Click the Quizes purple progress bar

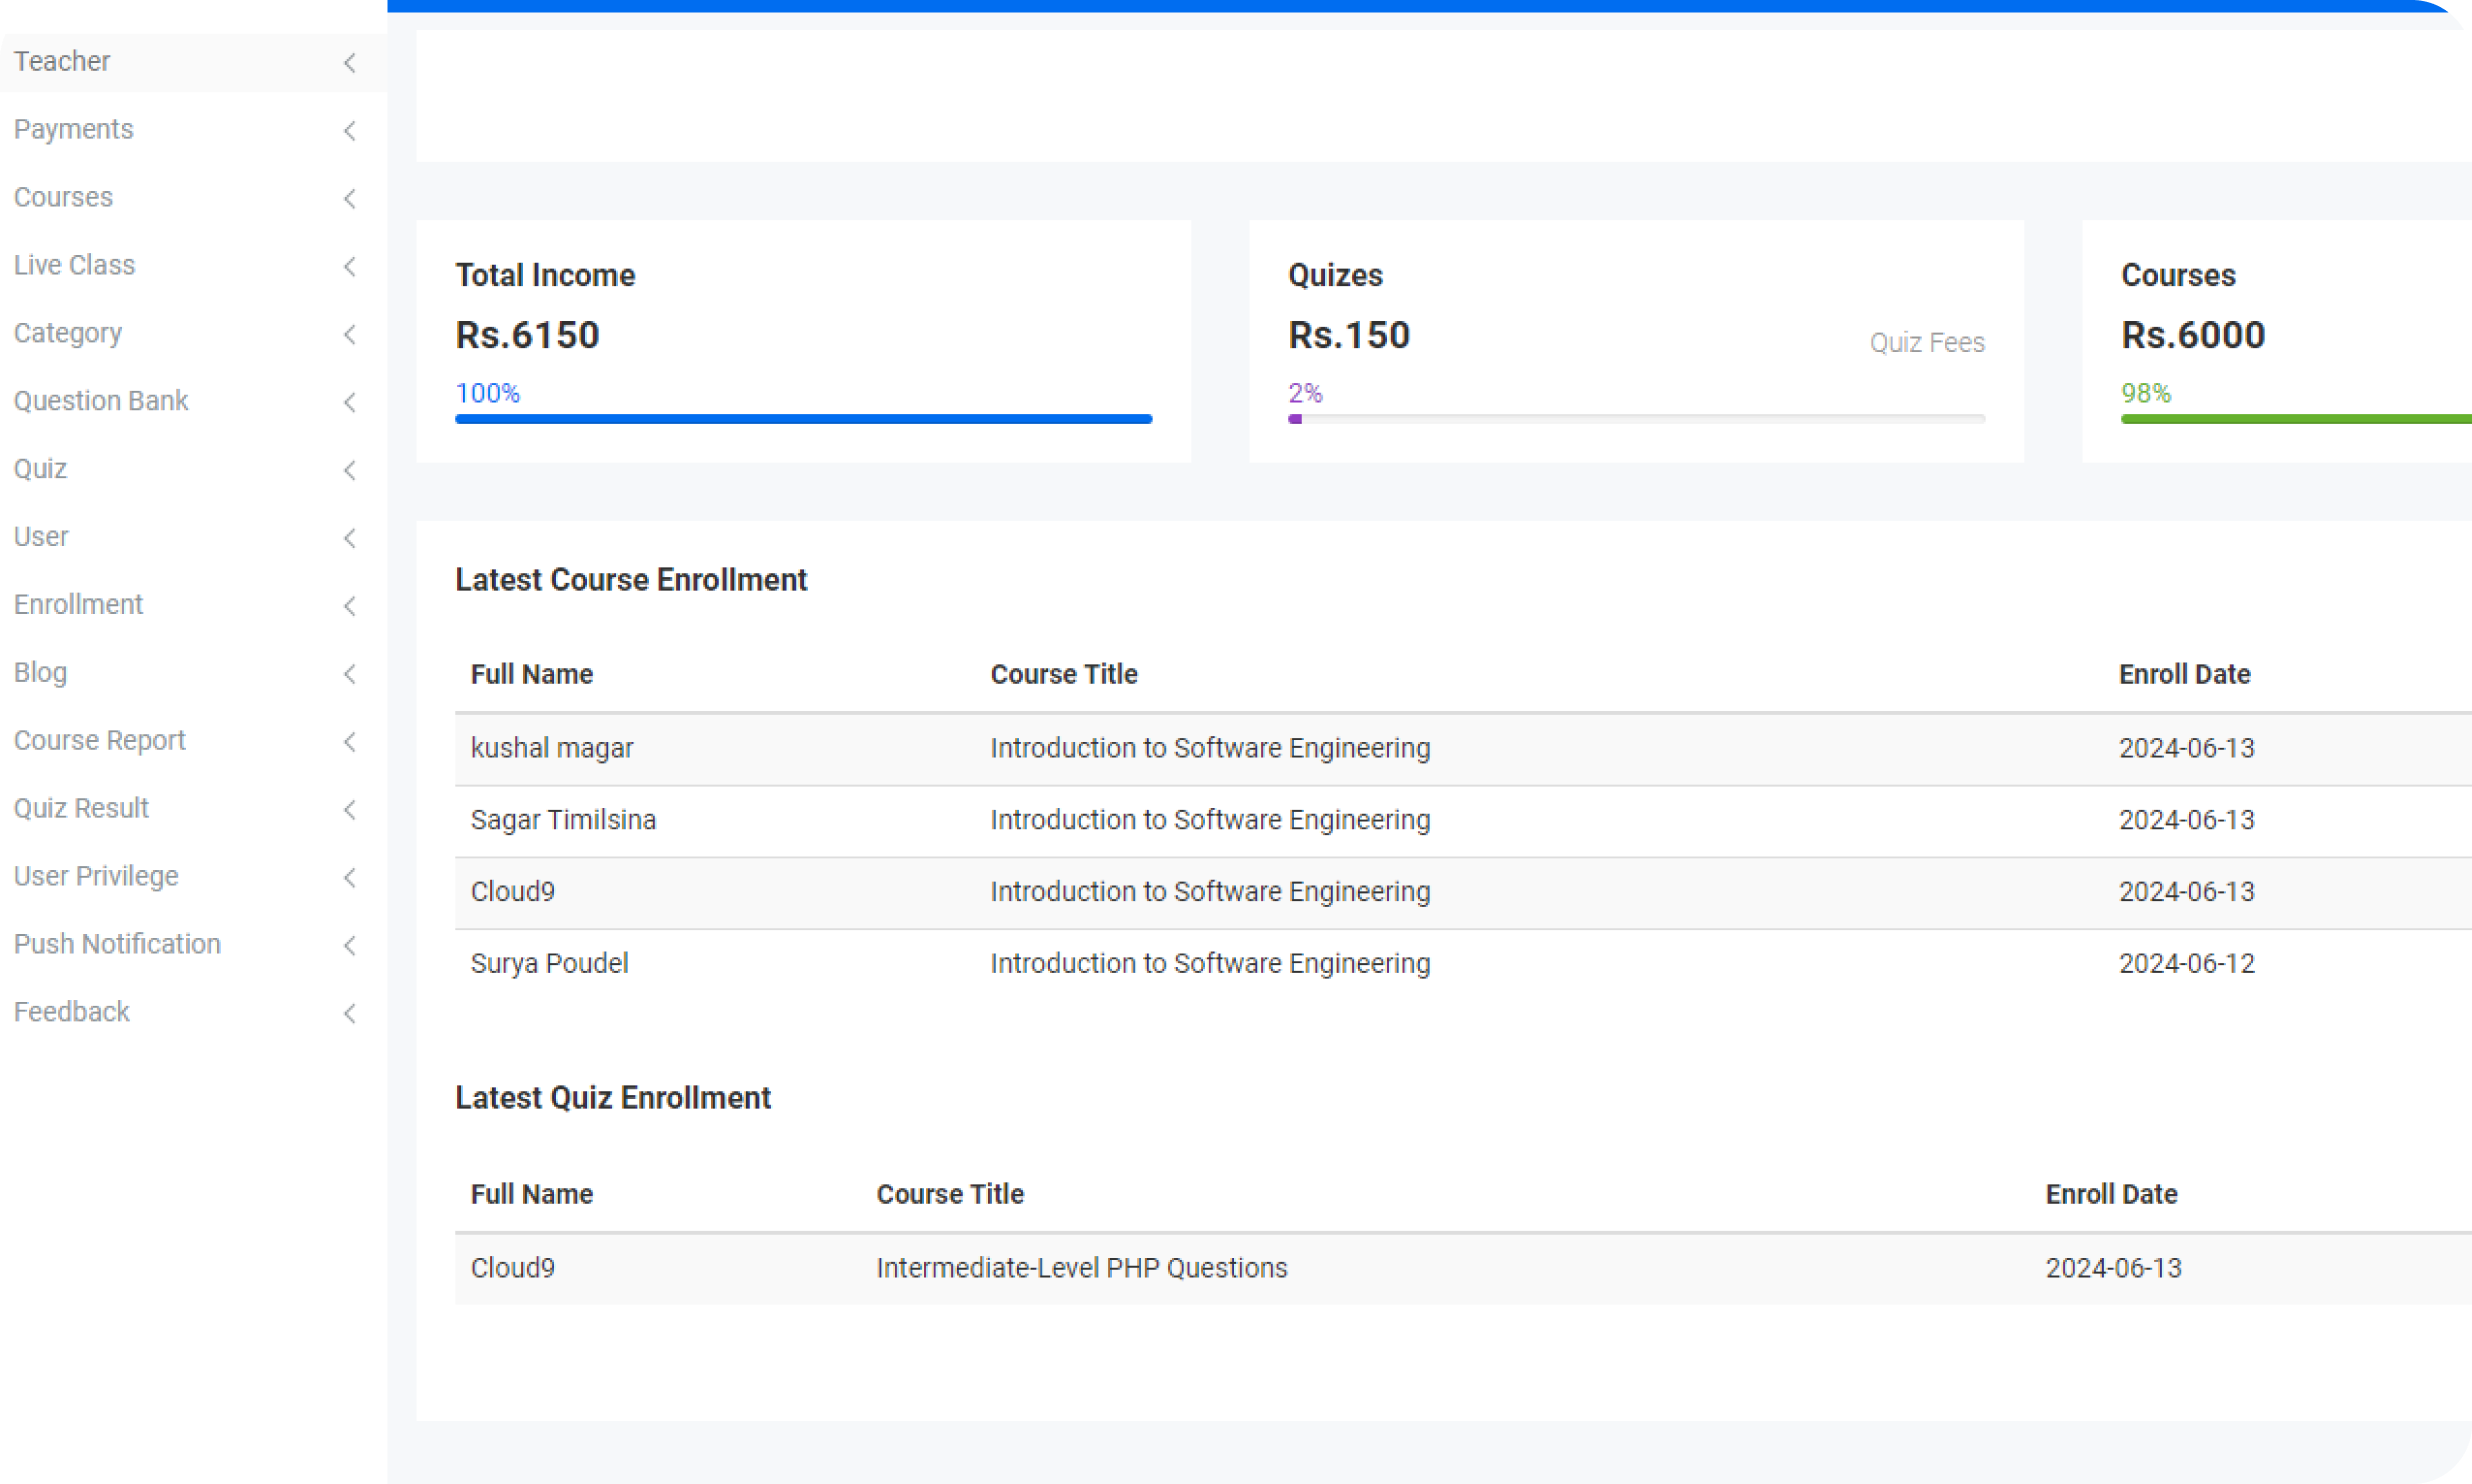(1636, 419)
